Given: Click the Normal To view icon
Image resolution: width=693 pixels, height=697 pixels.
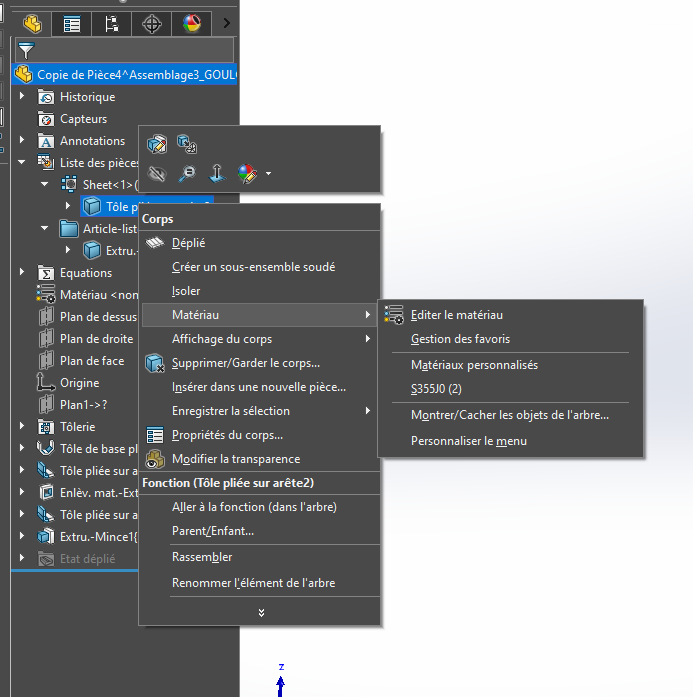Looking at the screenshot, I should pos(217,174).
